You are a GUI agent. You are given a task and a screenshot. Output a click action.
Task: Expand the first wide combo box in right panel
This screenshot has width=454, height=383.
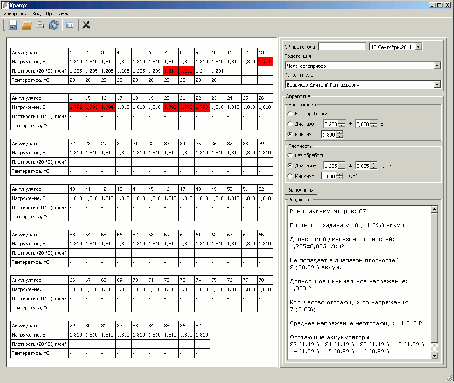click(x=437, y=66)
